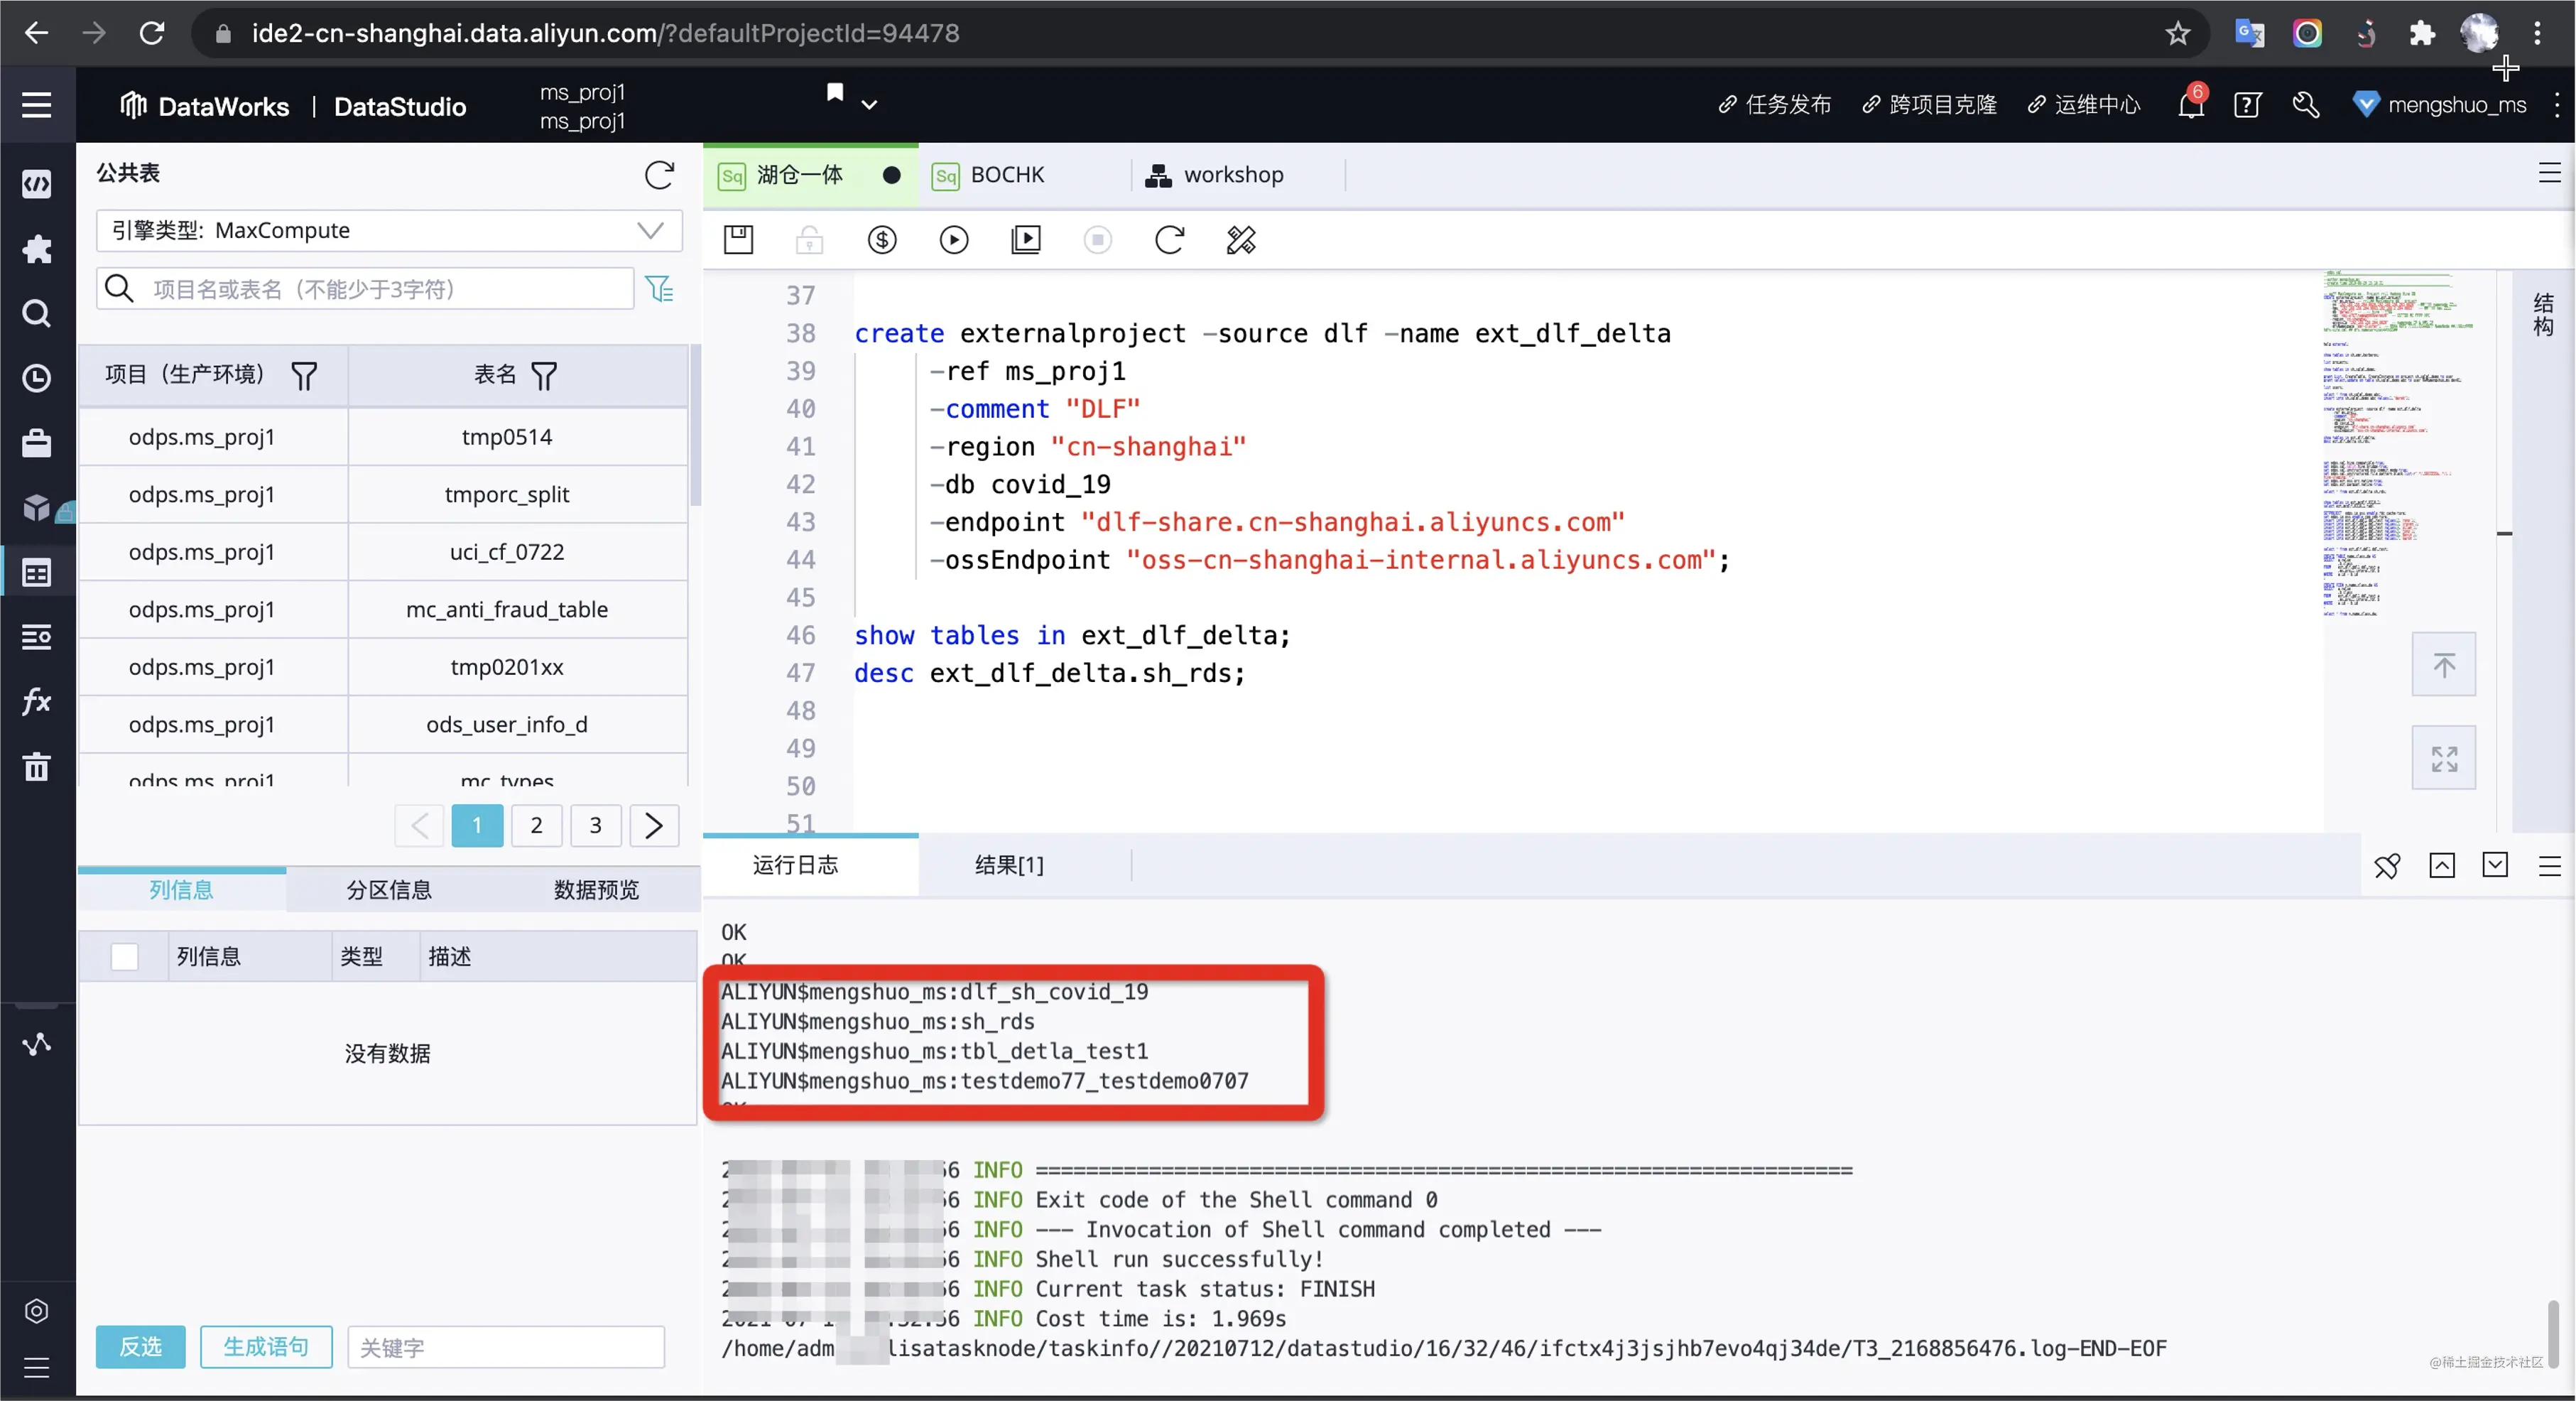Open the Data Development sidebar icon
Image resolution: width=2576 pixels, height=1401 pixels.
37,184
